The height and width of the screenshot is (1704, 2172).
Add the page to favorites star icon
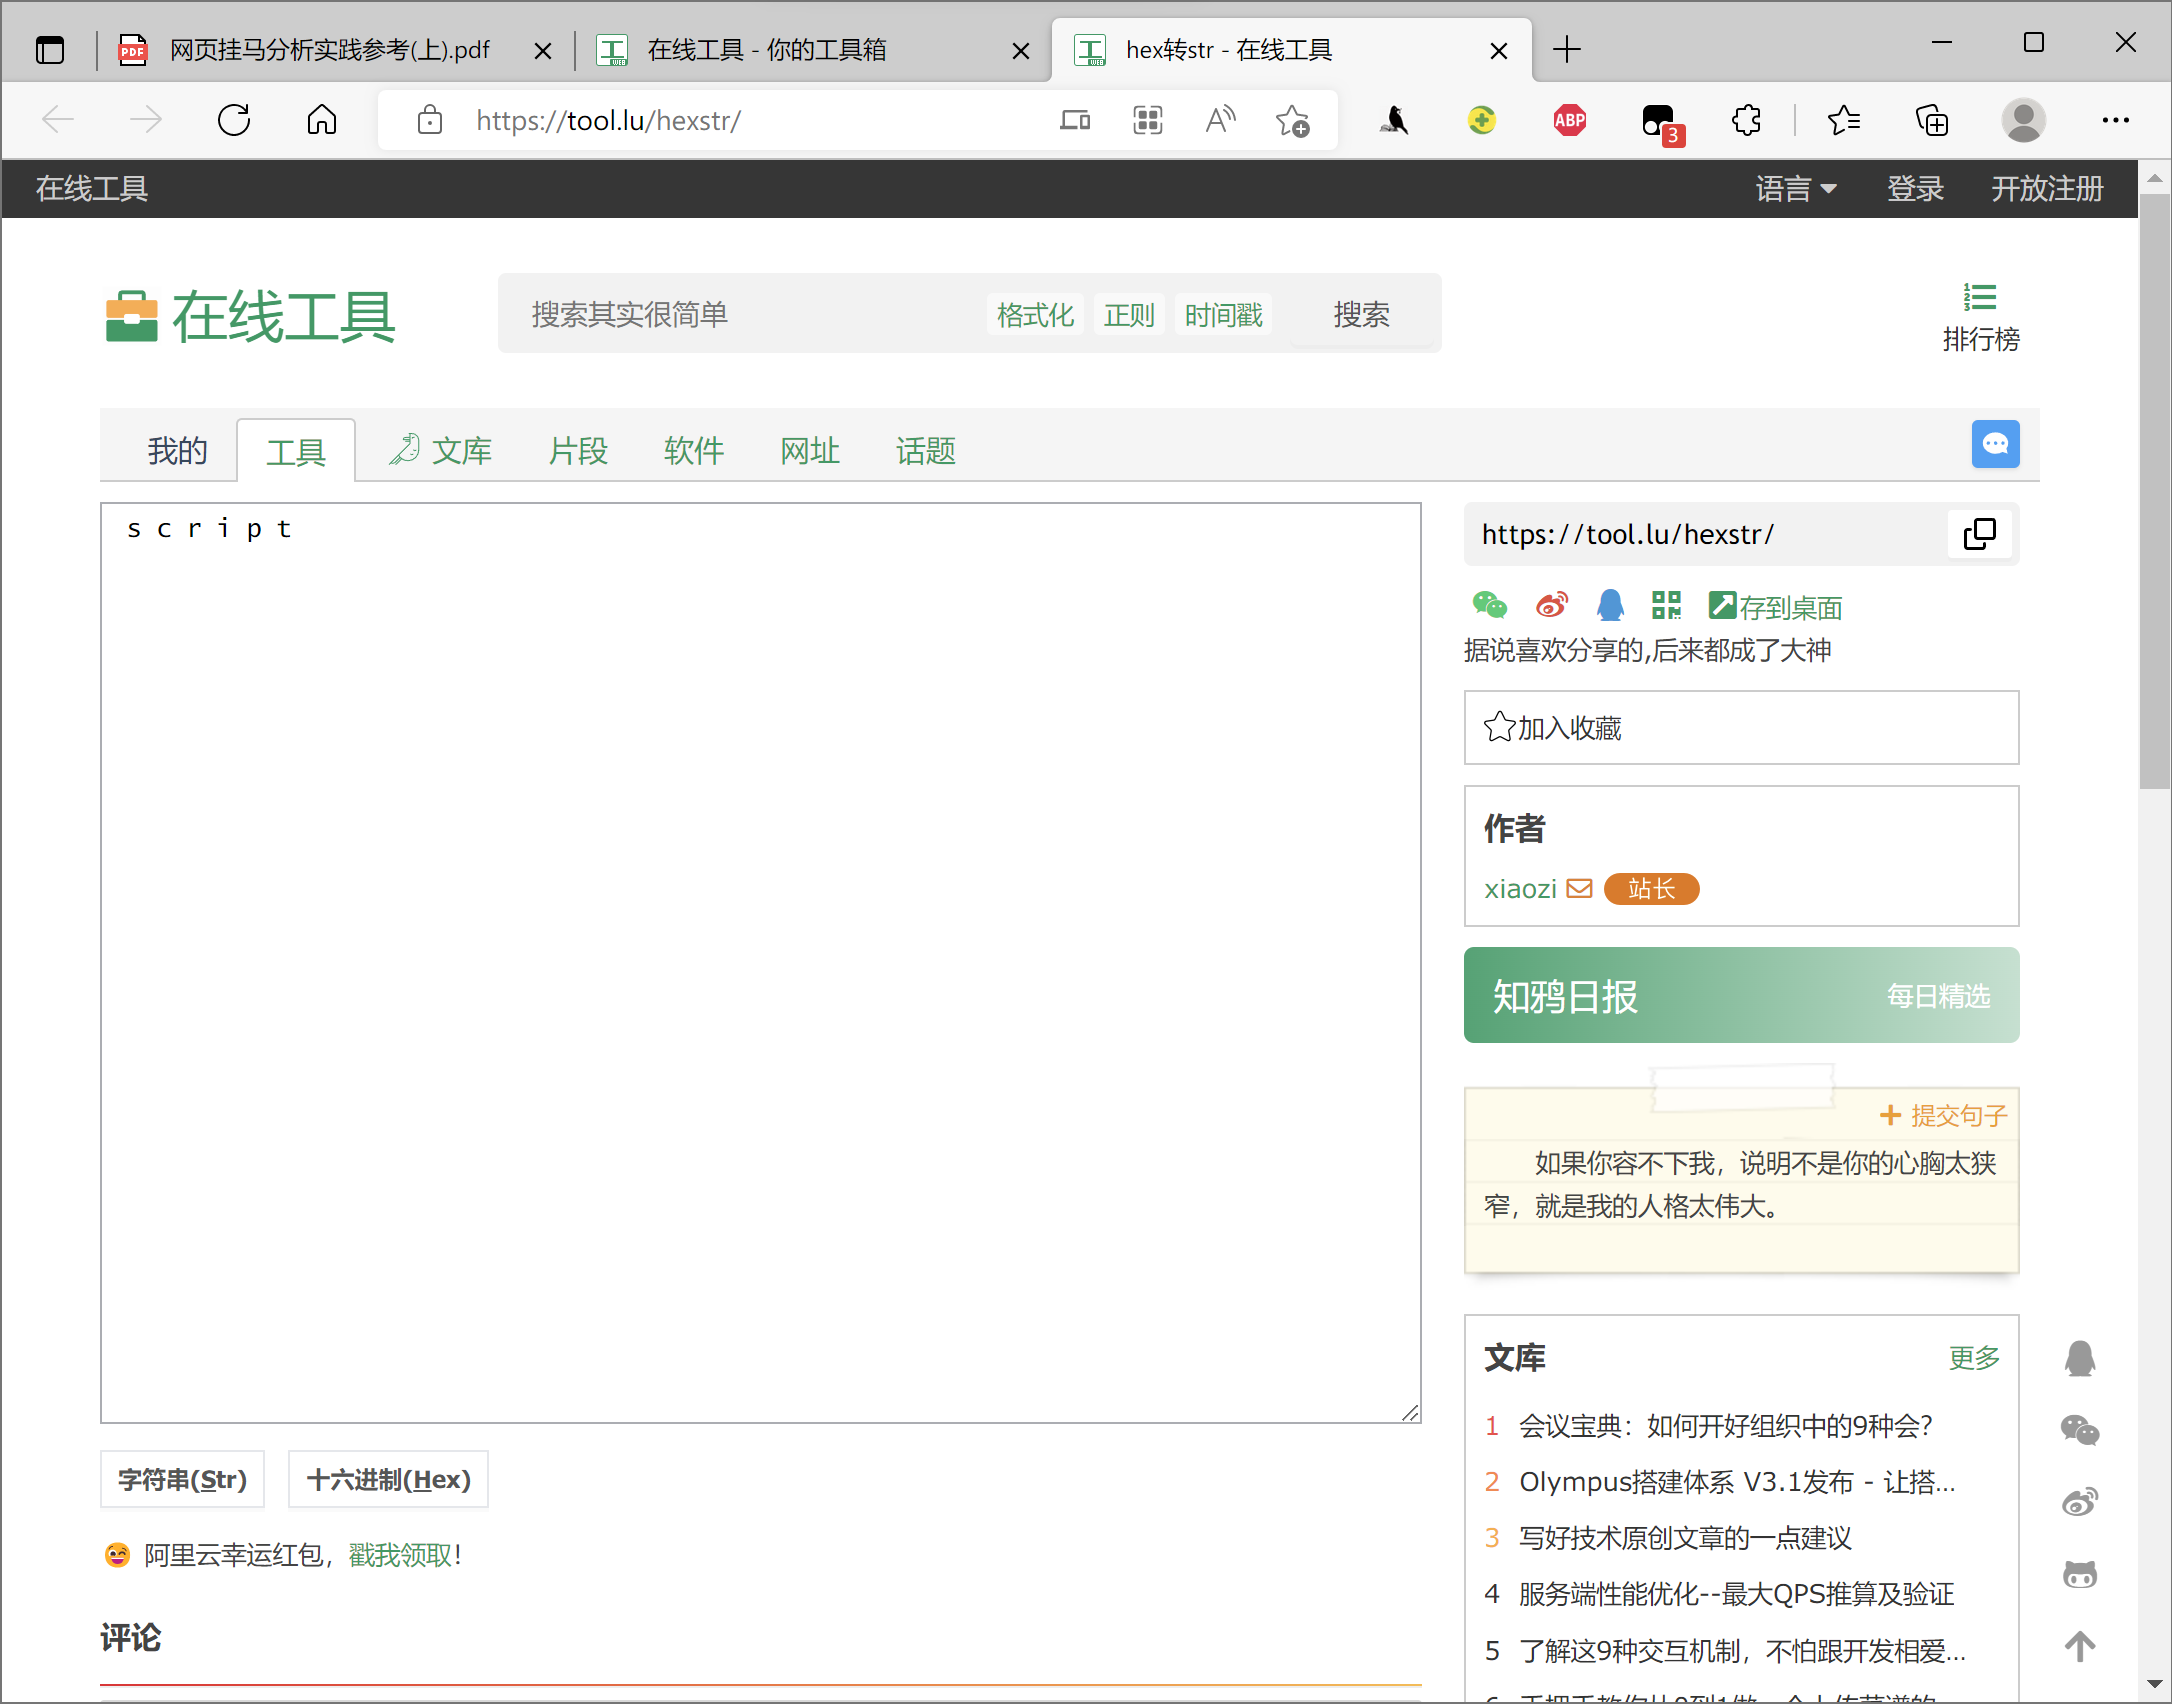coord(1292,121)
